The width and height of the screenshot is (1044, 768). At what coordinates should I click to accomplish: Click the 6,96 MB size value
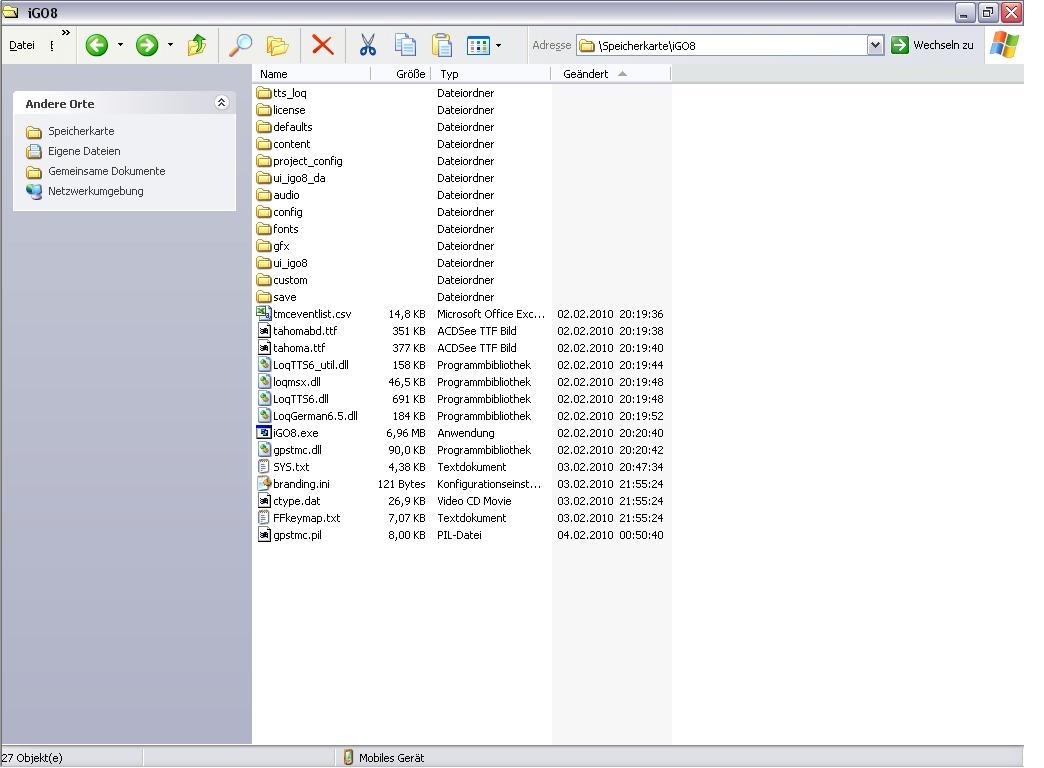click(x=405, y=432)
